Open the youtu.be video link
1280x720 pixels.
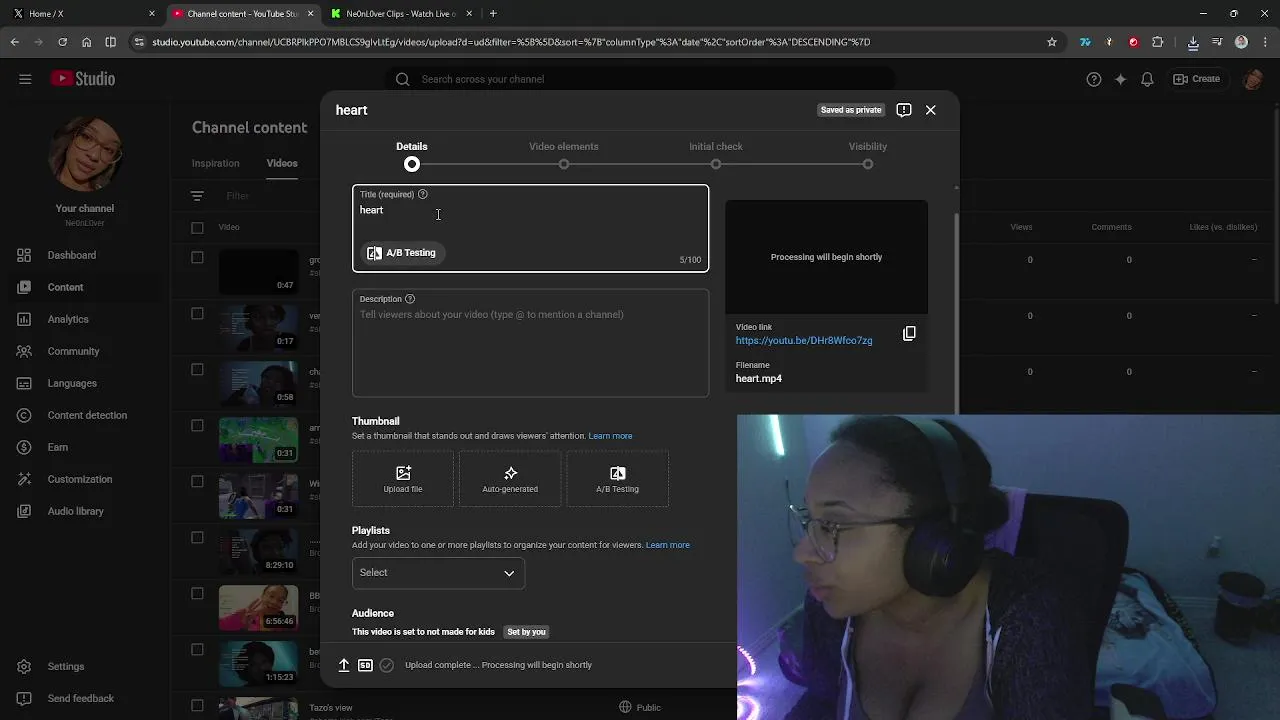pos(804,341)
